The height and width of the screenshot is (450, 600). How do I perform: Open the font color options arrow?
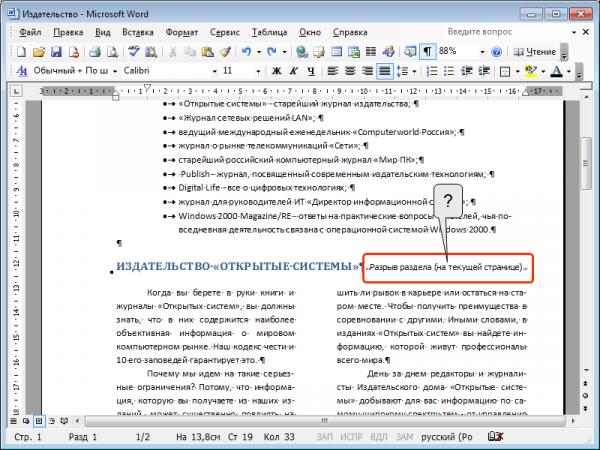pyautogui.click(x=569, y=71)
